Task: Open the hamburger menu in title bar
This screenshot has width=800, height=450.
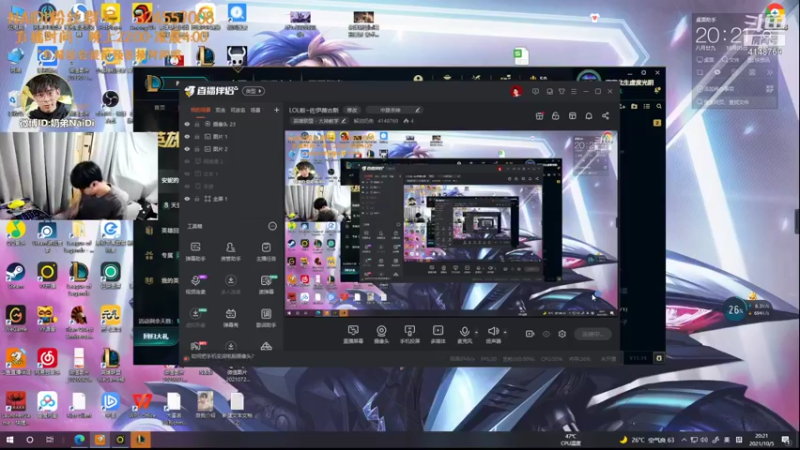Action: 574,91
